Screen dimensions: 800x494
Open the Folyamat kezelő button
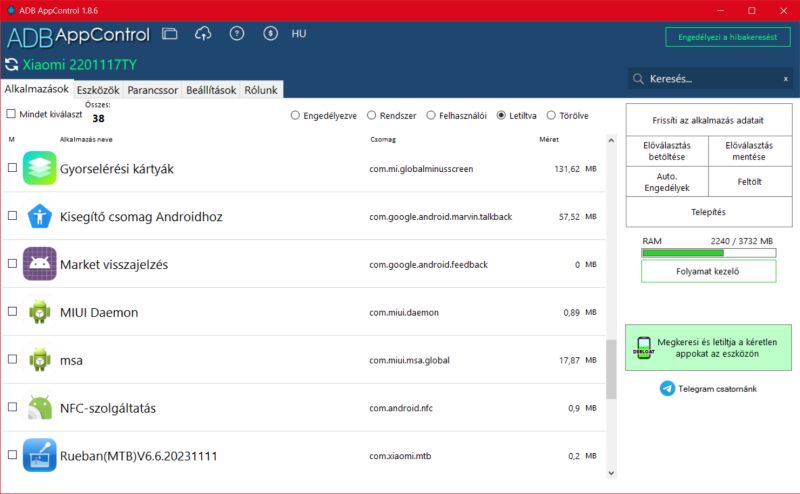point(708,271)
